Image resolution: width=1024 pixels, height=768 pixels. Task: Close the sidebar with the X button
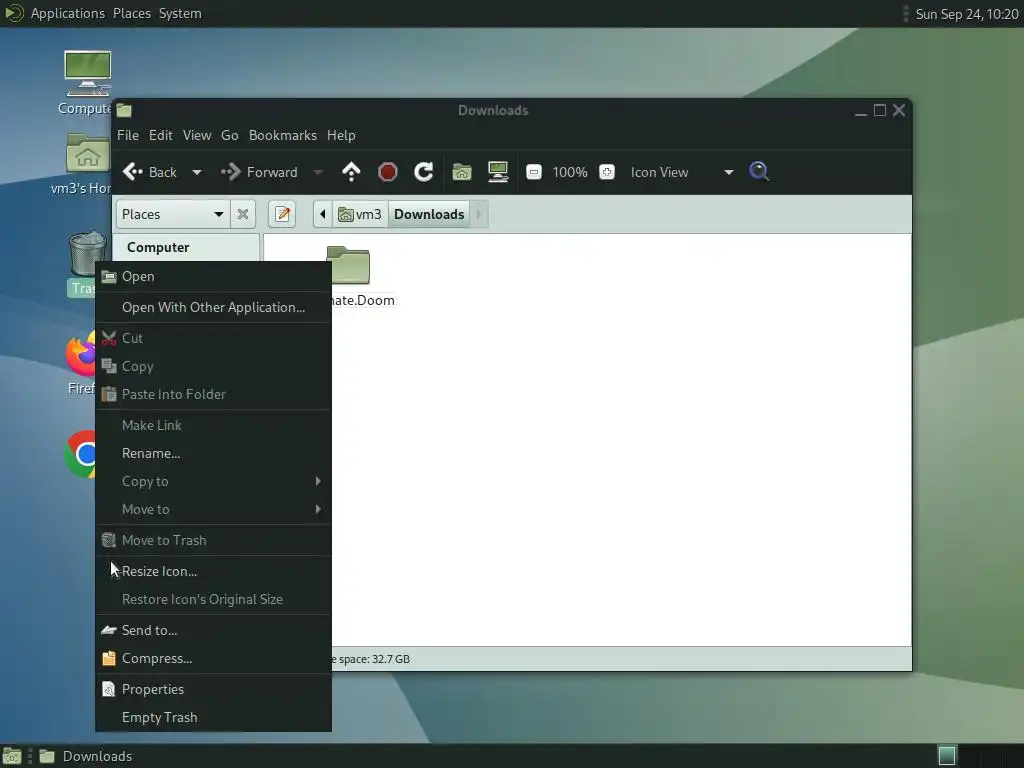pos(242,214)
